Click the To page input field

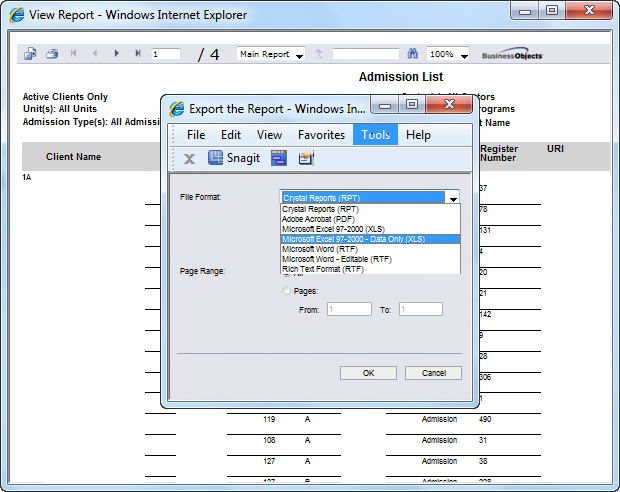click(x=421, y=309)
